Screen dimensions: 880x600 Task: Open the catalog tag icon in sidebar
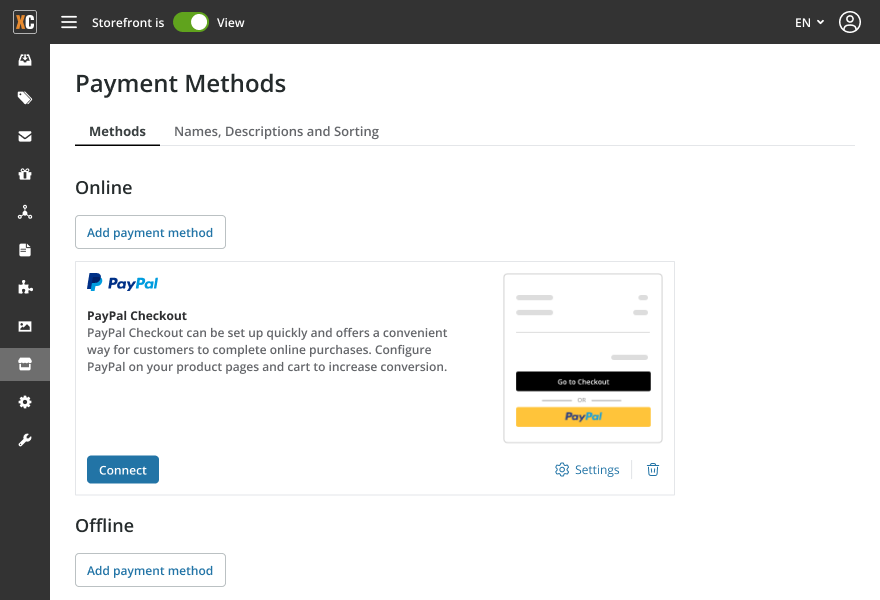(x=25, y=98)
